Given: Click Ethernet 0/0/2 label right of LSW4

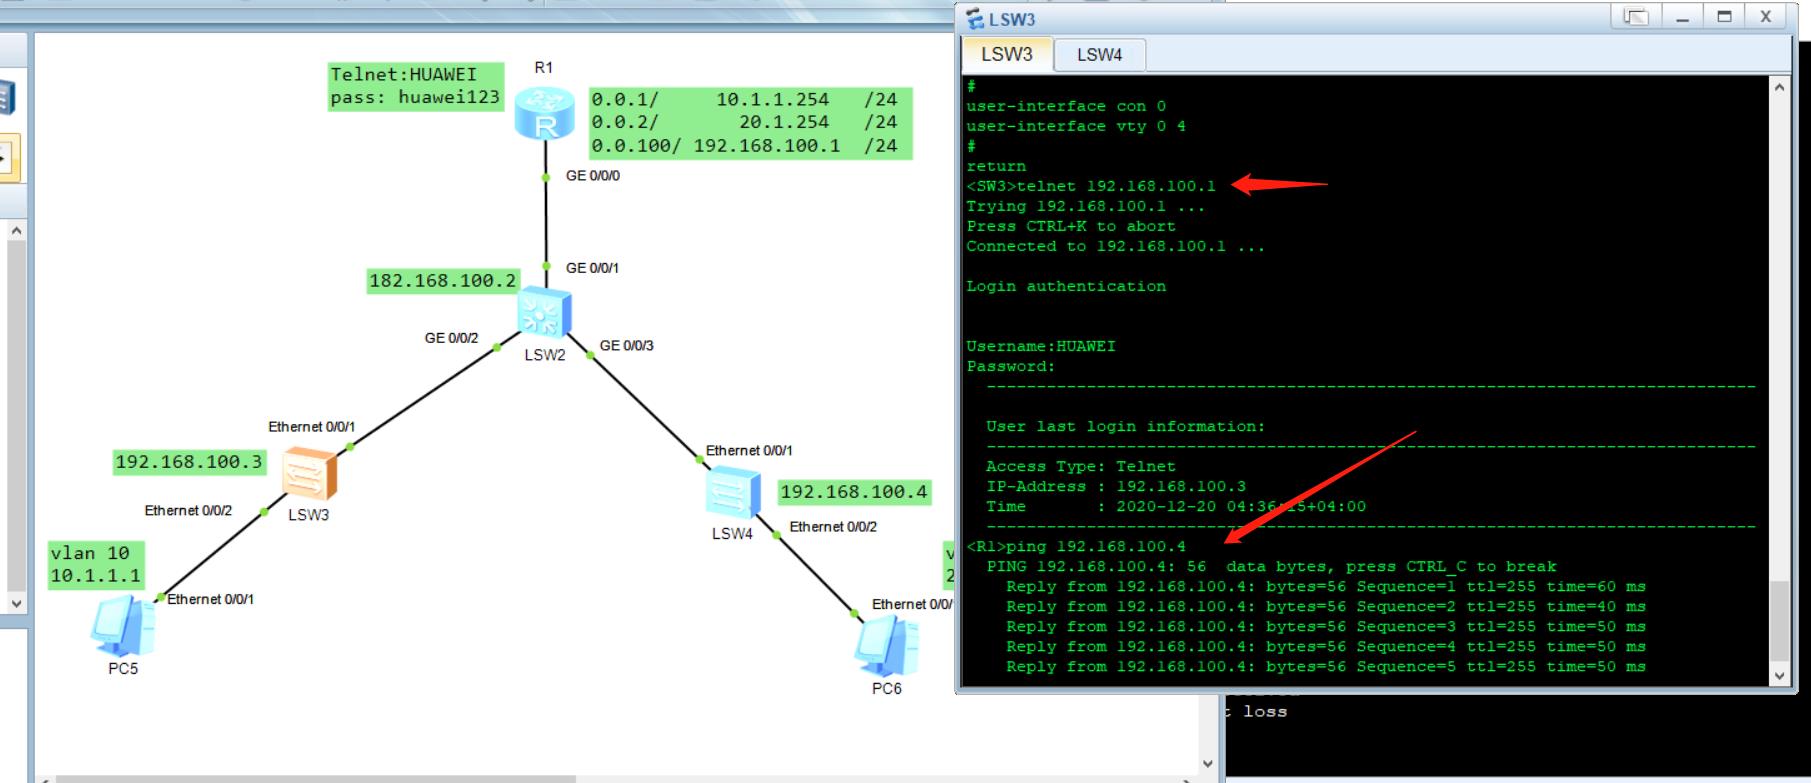Looking at the screenshot, I should (x=833, y=527).
